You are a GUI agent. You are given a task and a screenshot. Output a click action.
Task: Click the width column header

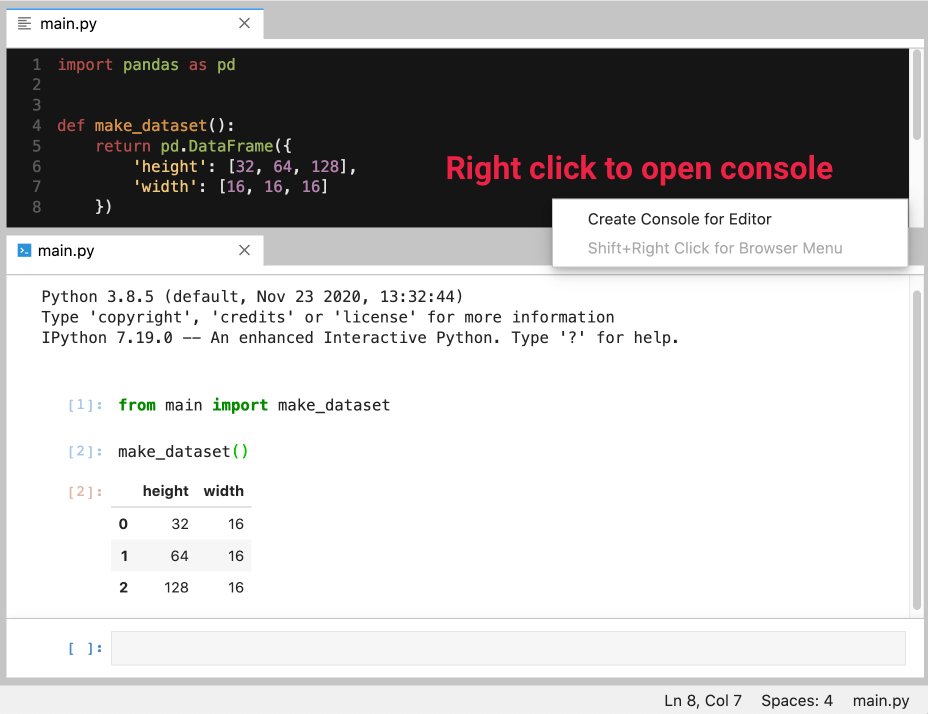223,491
